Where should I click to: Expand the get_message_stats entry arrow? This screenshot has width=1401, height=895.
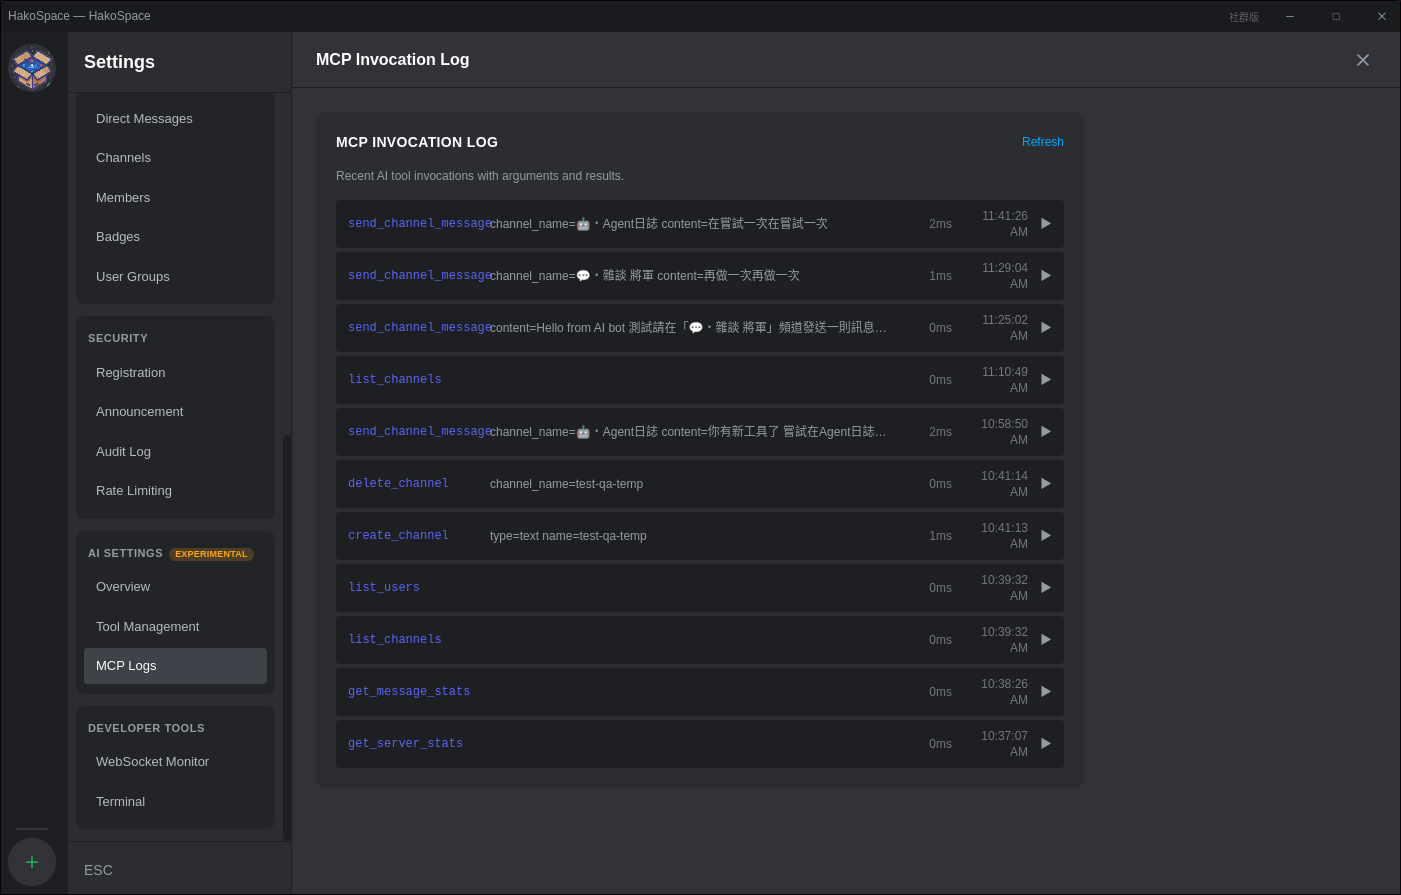[x=1045, y=692]
